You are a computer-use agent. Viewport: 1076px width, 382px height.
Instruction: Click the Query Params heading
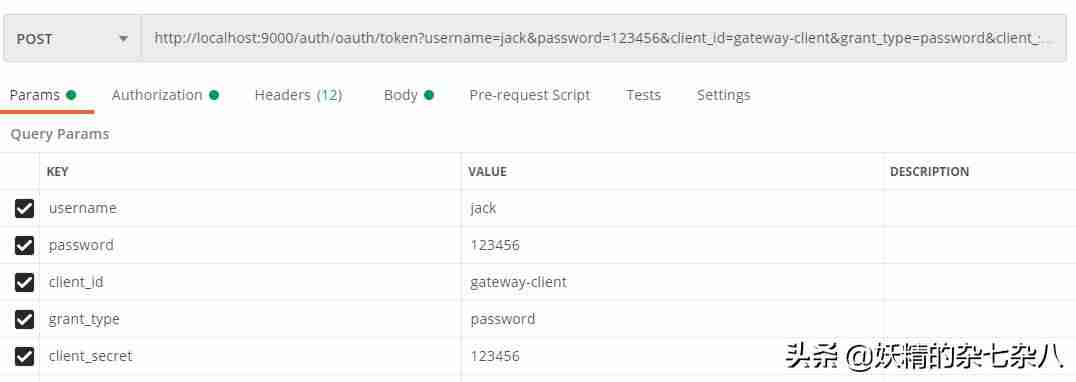pos(60,134)
